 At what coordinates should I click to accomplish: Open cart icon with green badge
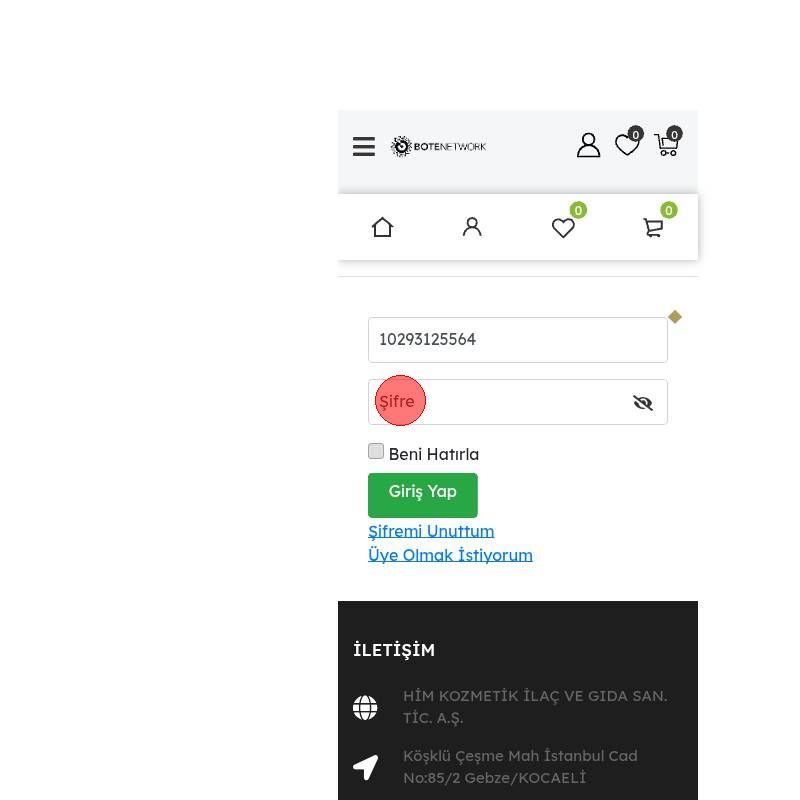coord(659,221)
